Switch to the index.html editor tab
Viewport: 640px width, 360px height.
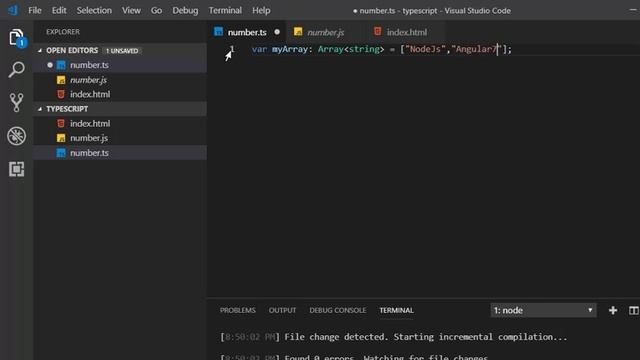[406, 32]
